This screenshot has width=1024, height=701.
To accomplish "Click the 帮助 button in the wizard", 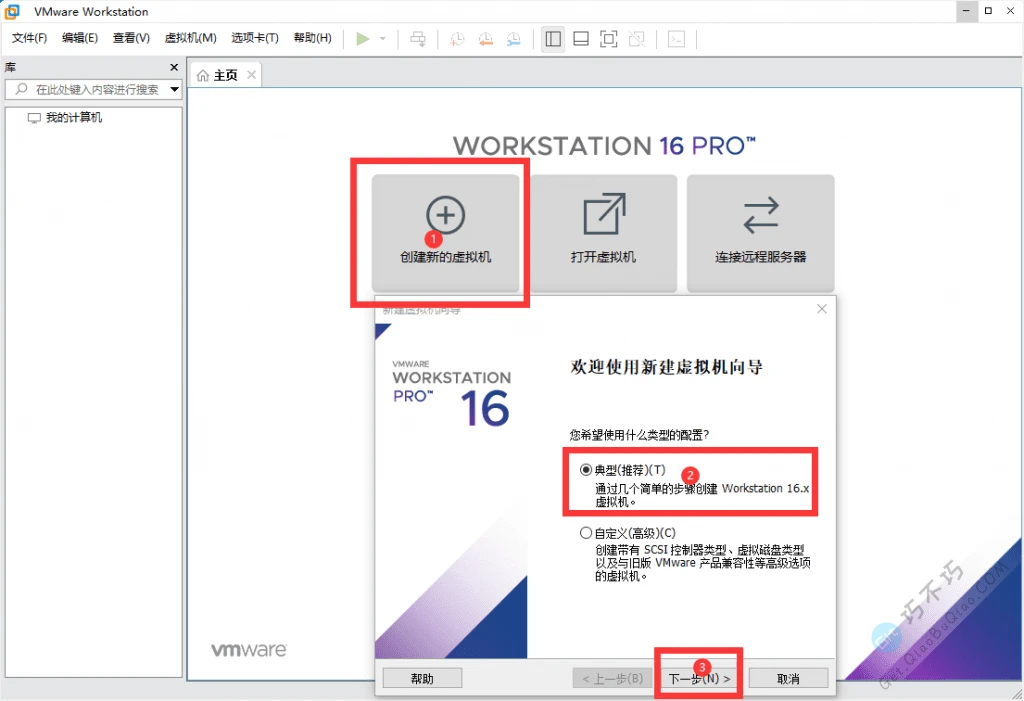I will pos(422,679).
